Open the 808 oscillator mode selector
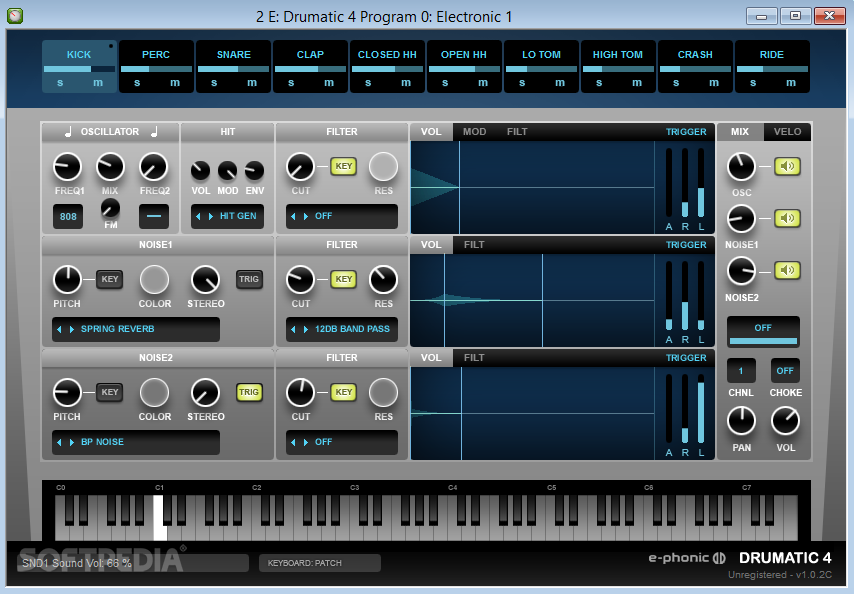854x594 pixels. (68, 216)
